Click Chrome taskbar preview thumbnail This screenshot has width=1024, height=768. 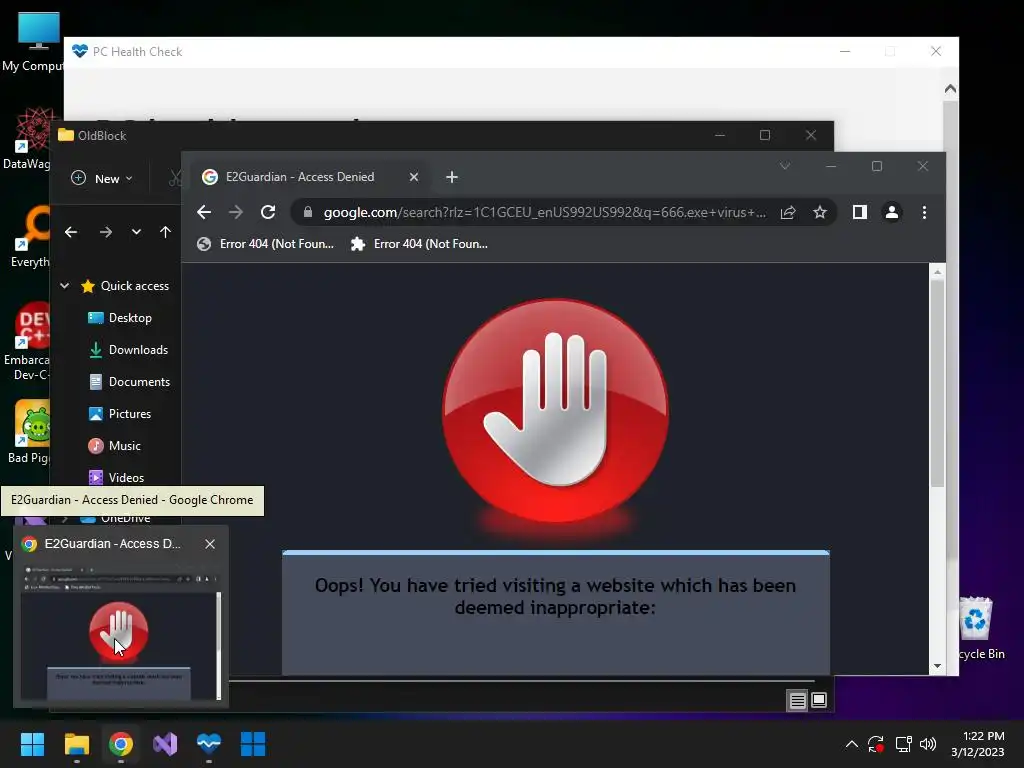(120, 631)
